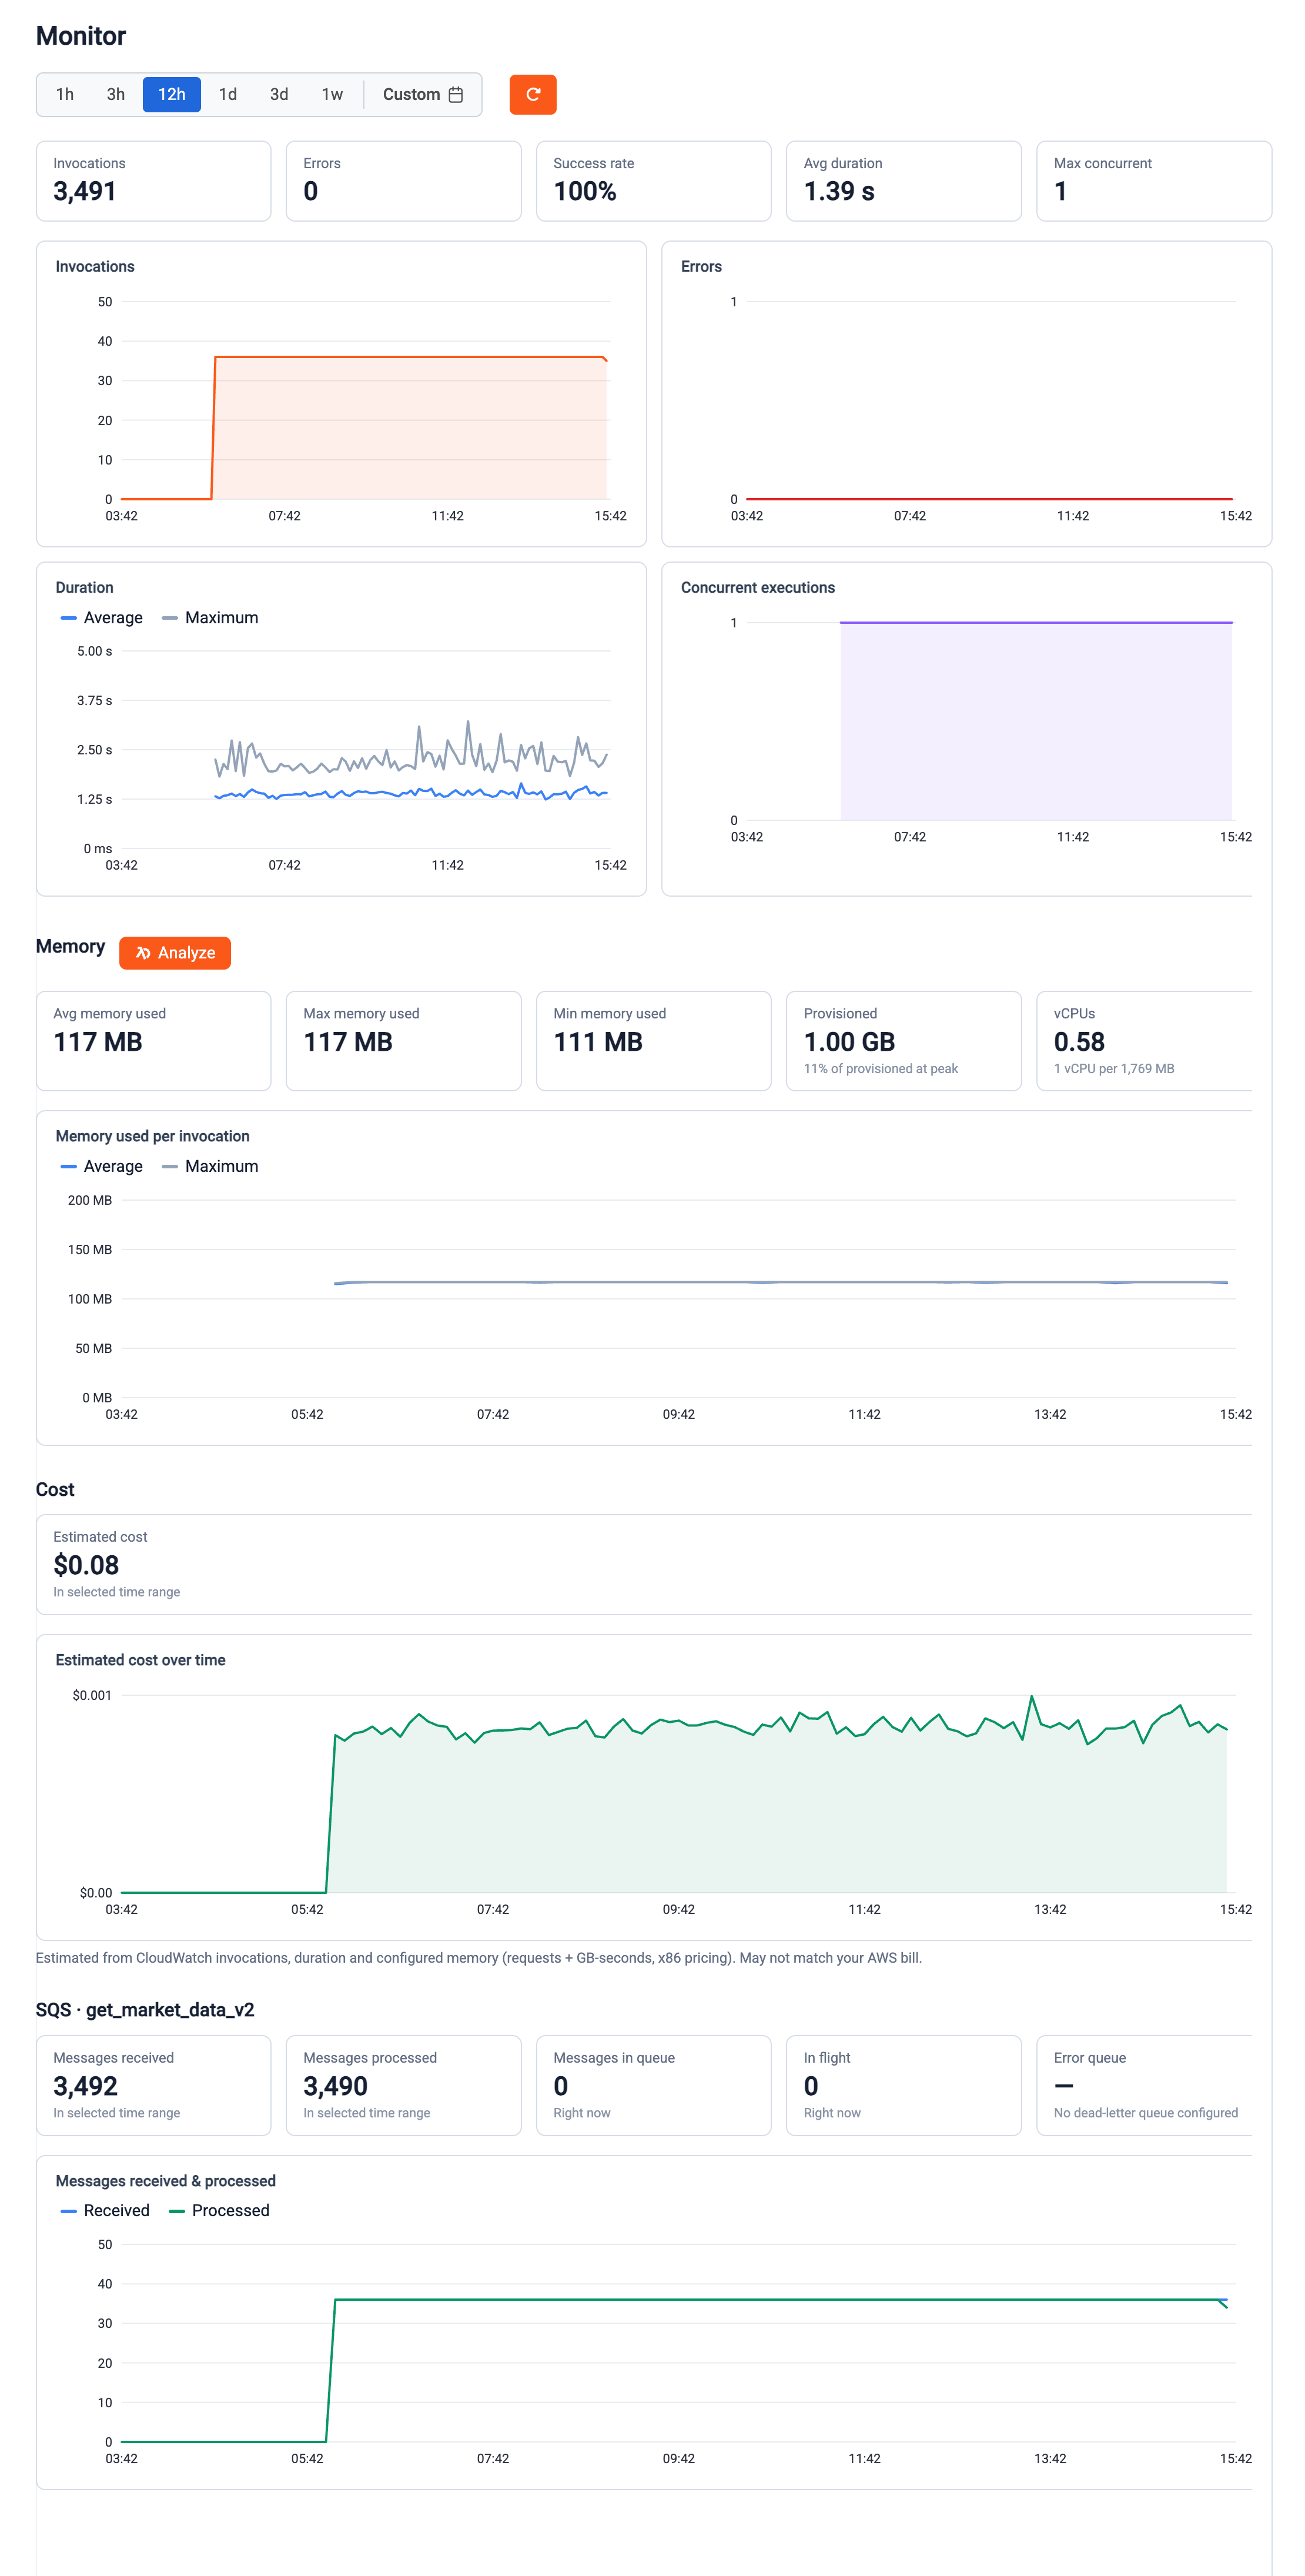
Task: Select the 1w time range
Action: tap(332, 94)
